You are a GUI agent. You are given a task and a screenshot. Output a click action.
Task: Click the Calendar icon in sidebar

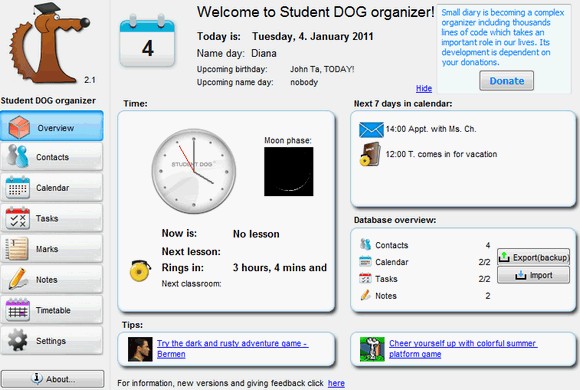pos(17,187)
